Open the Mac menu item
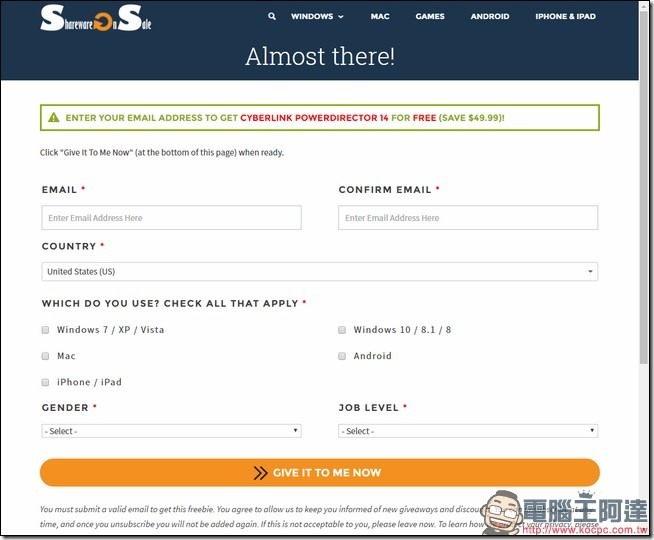The image size is (654, 540). click(x=380, y=16)
